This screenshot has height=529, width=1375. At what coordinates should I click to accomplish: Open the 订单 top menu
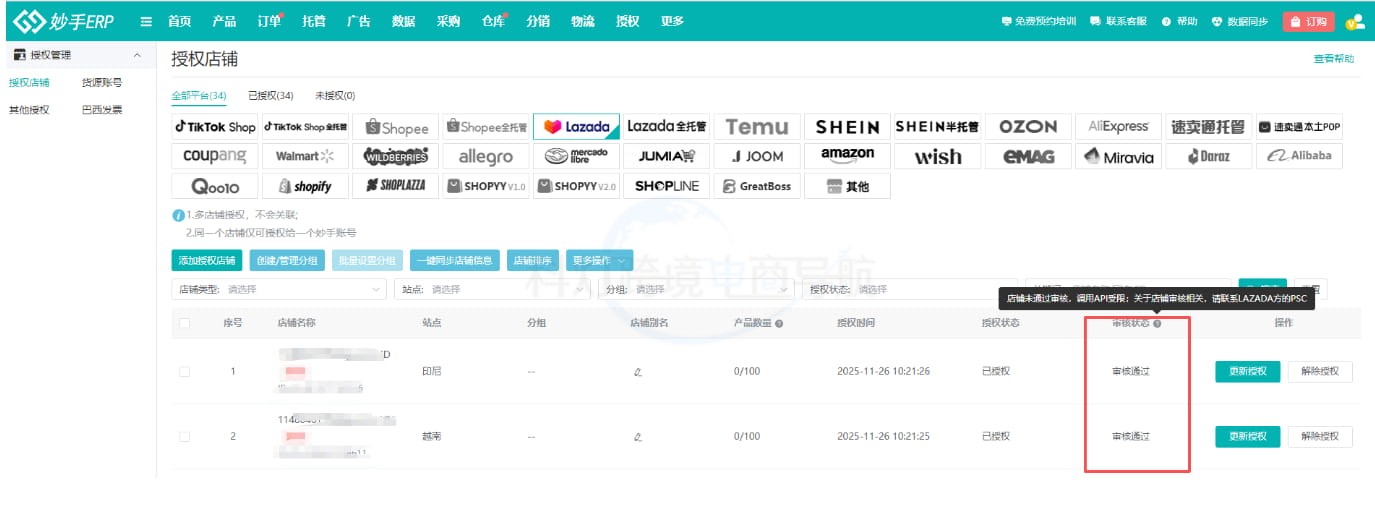[269, 21]
